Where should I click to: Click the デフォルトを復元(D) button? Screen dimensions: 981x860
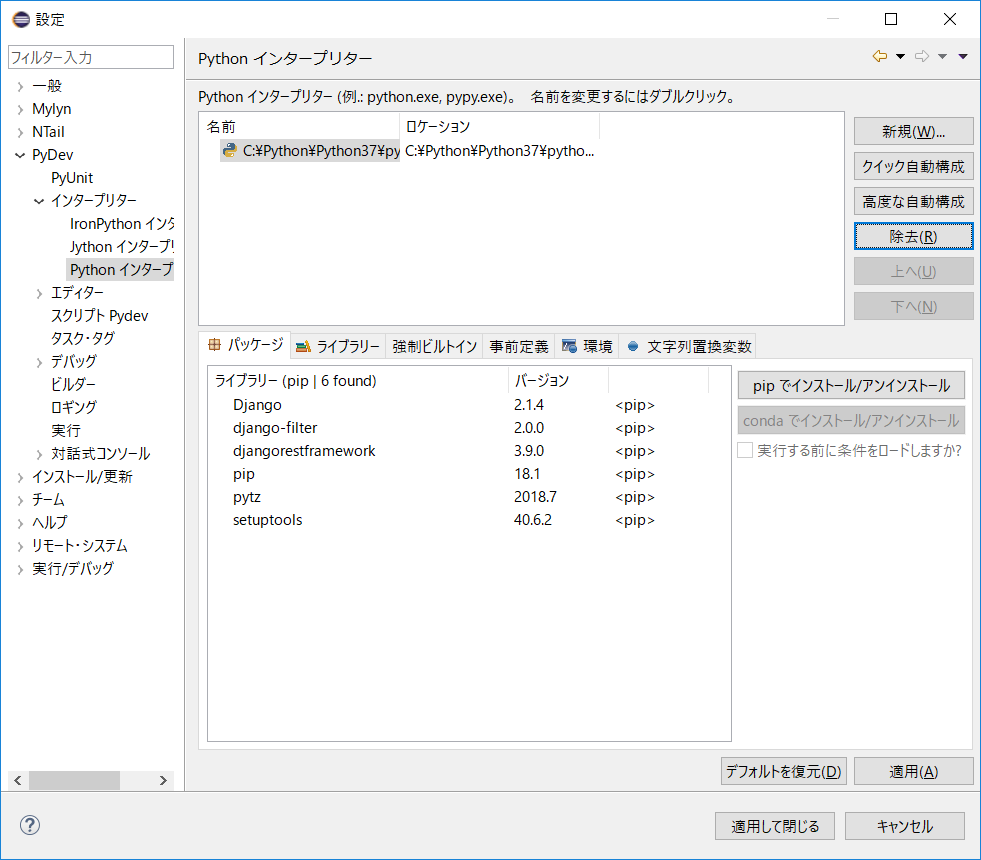[783, 771]
